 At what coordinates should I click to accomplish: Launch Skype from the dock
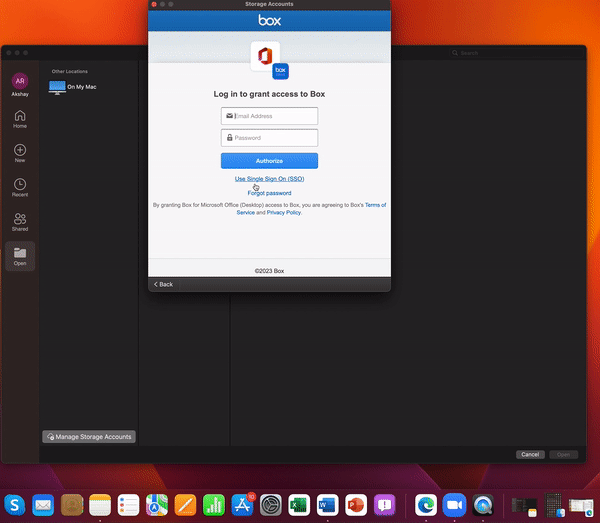(x=15, y=505)
